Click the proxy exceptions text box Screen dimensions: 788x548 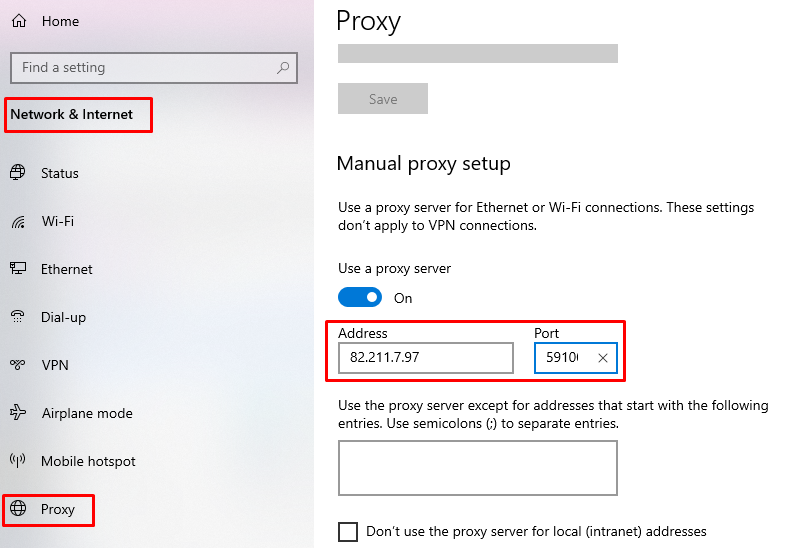click(478, 468)
